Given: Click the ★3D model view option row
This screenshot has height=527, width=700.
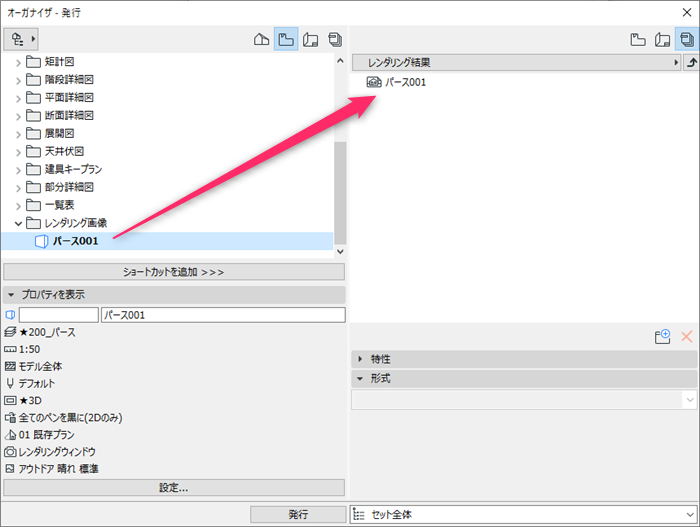Looking at the screenshot, I should pos(23,400).
